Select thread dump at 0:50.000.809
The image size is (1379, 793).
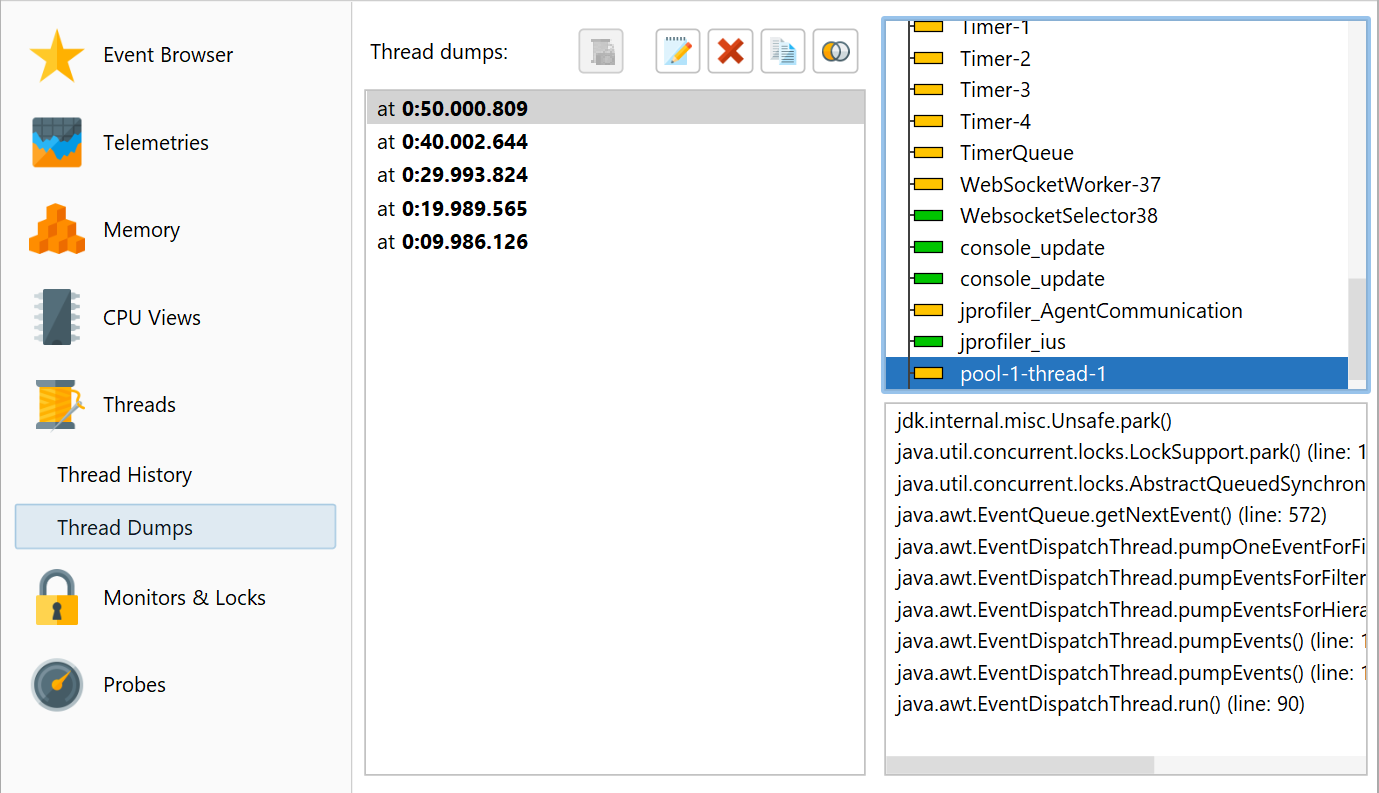click(615, 108)
